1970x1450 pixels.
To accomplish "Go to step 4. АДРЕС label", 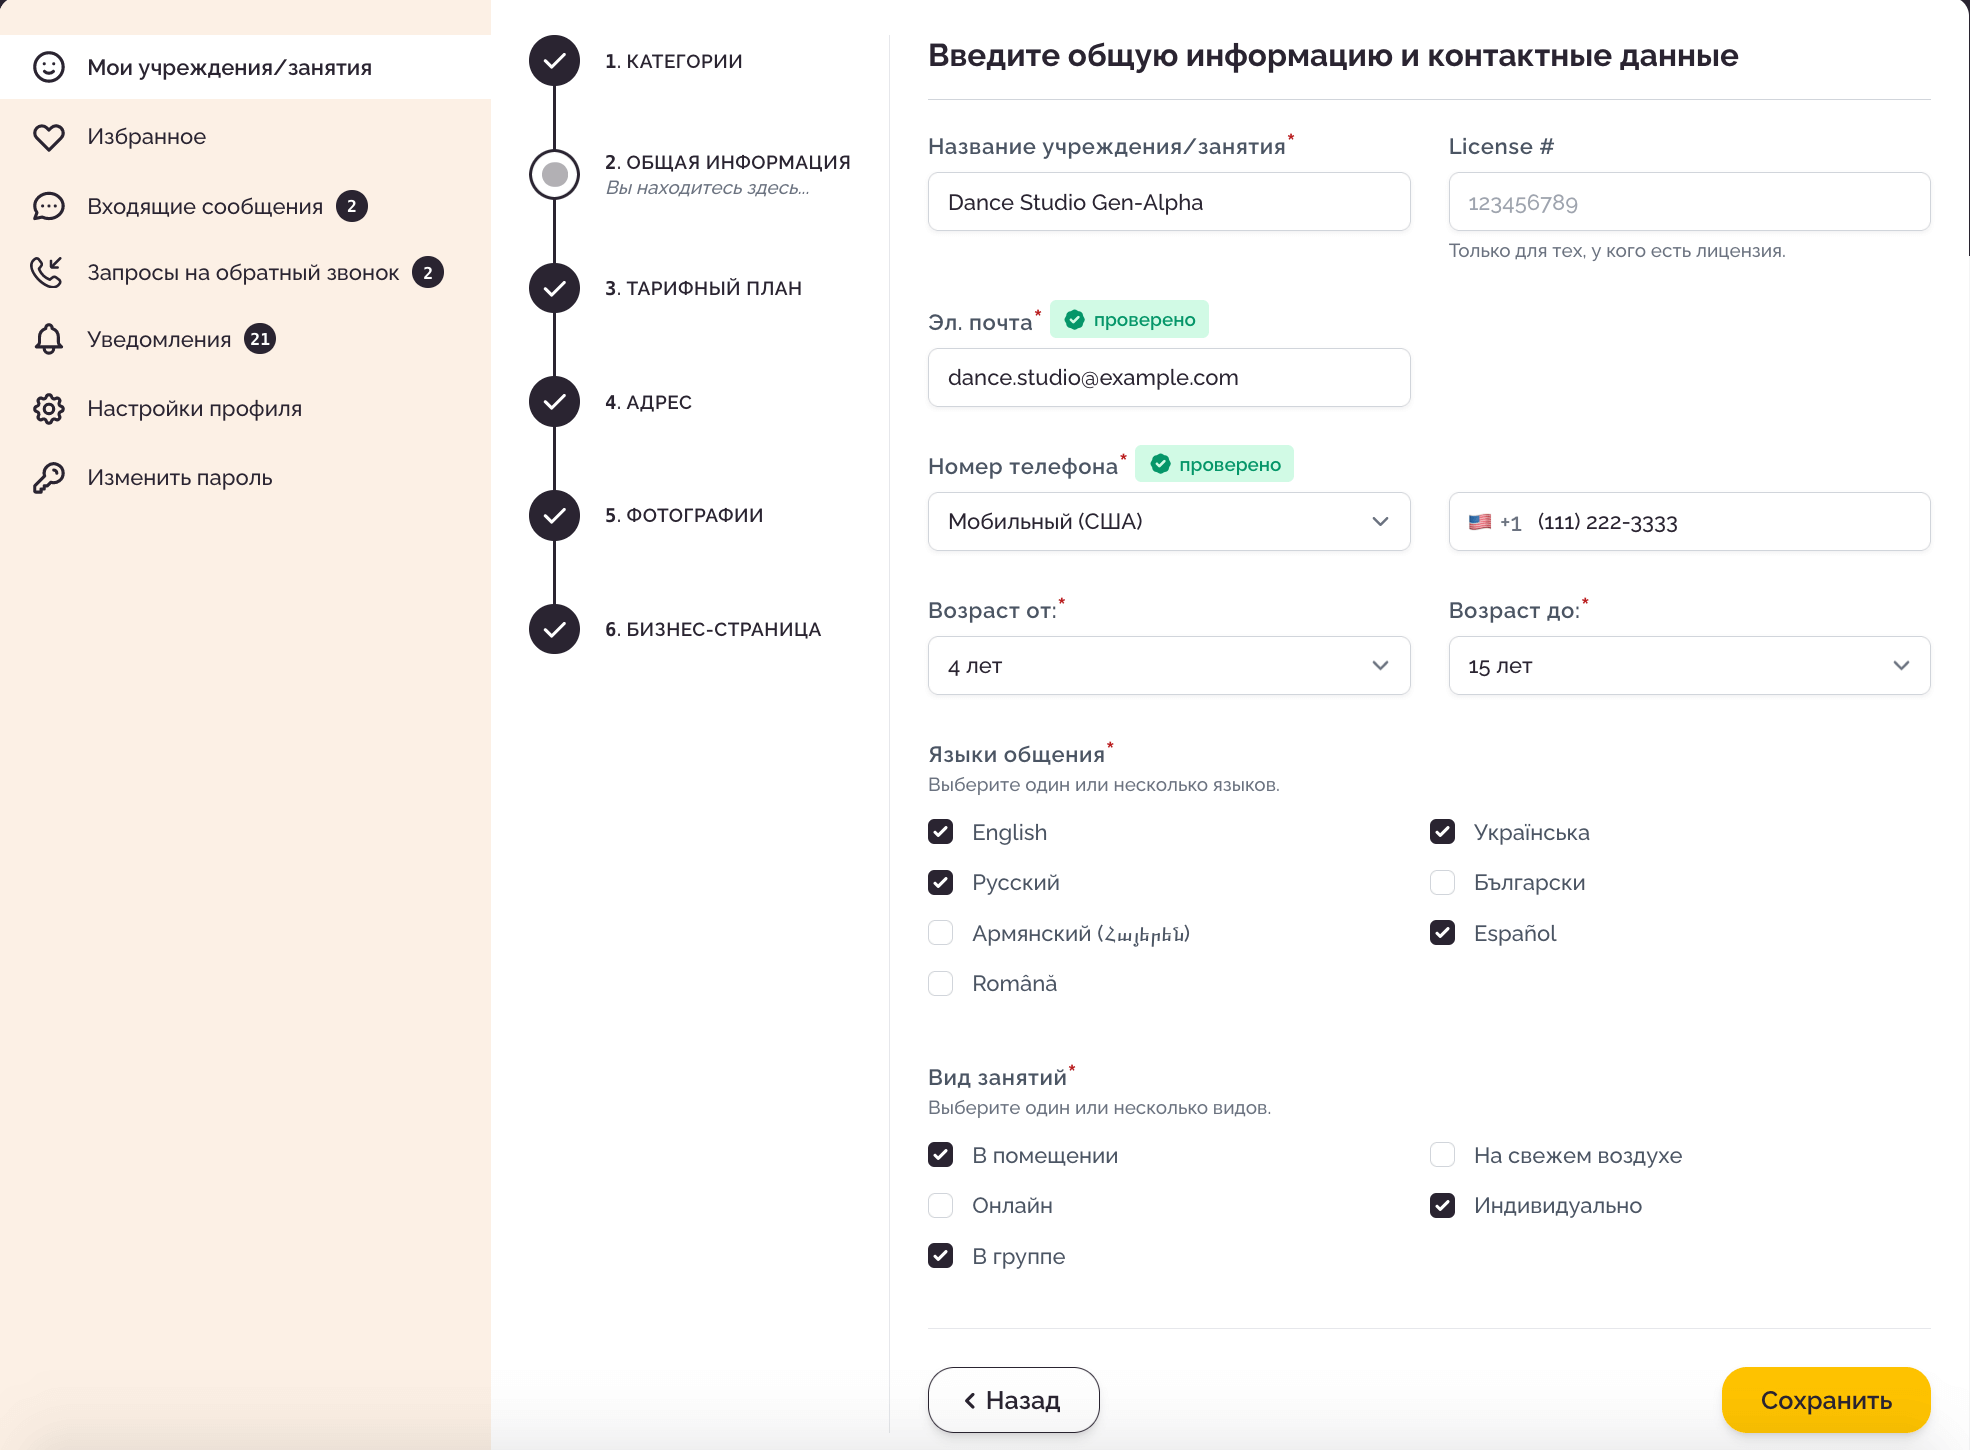I will tap(648, 402).
